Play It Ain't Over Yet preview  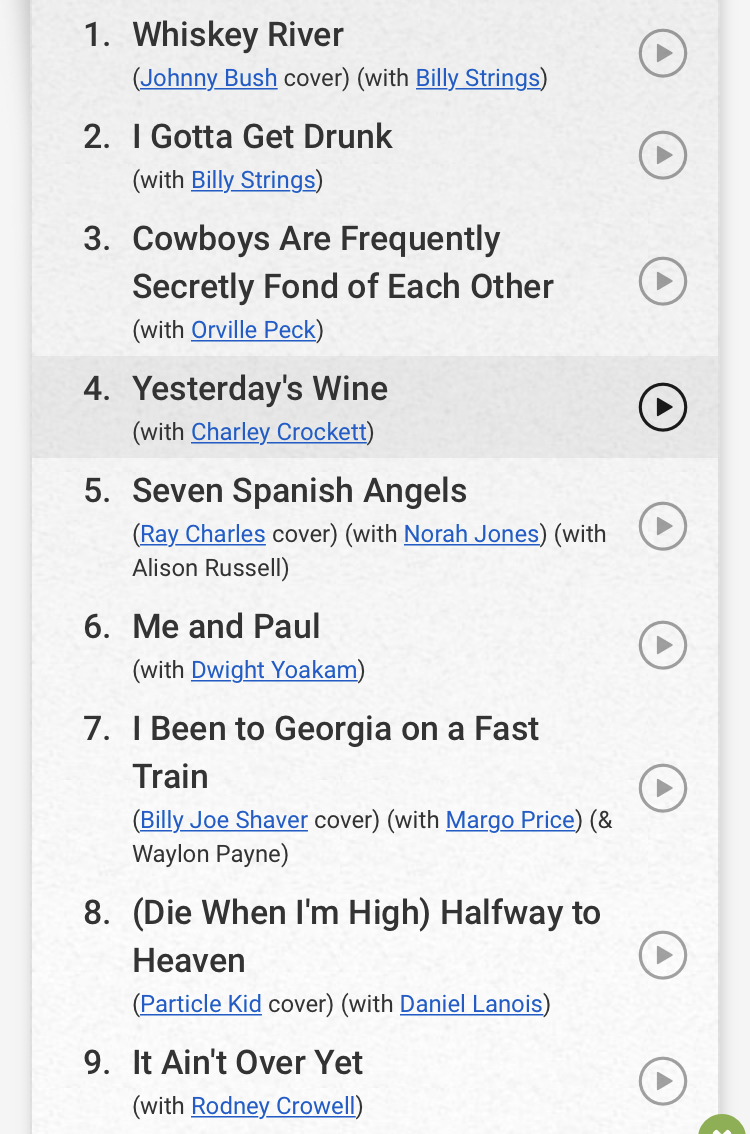tap(662, 1081)
